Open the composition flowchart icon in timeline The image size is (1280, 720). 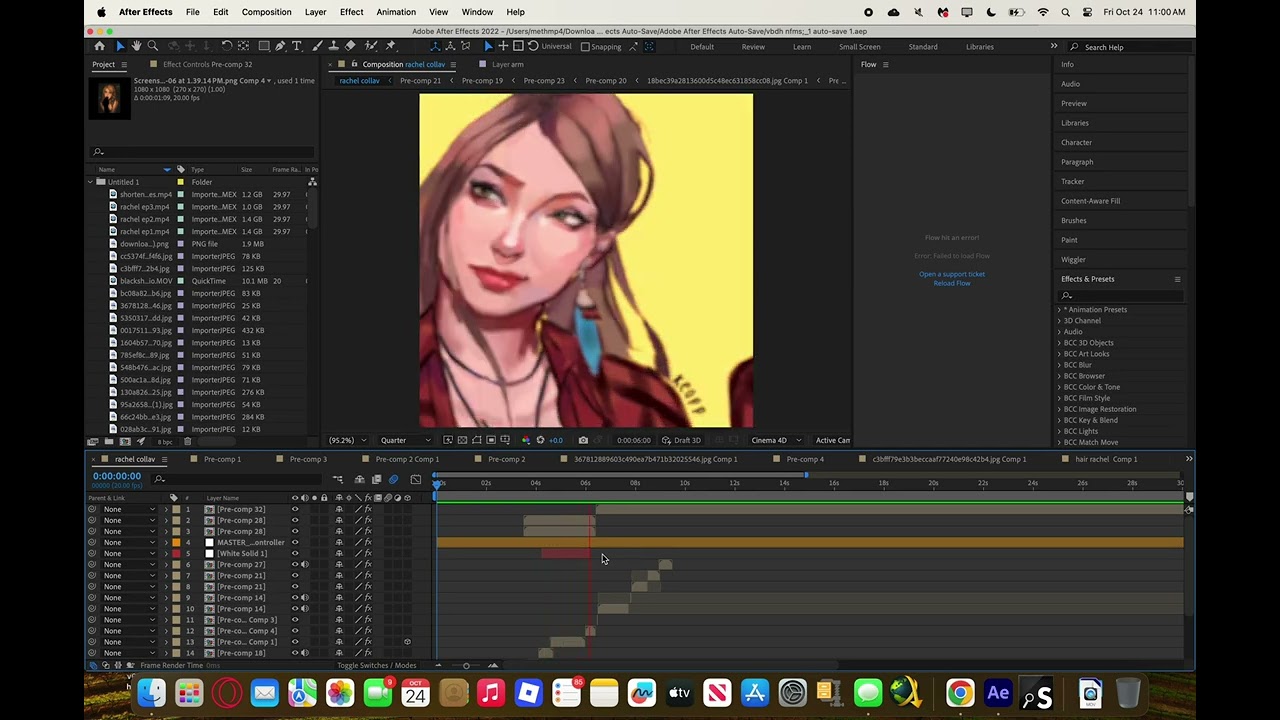(338, 480)
